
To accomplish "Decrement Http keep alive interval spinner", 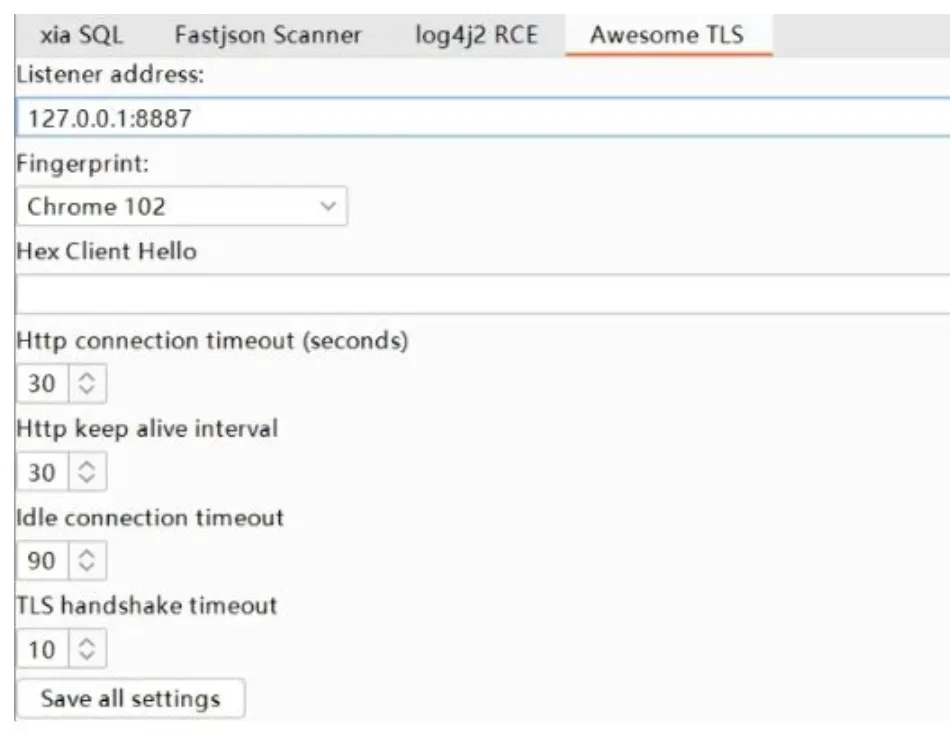I will point(87,478).
